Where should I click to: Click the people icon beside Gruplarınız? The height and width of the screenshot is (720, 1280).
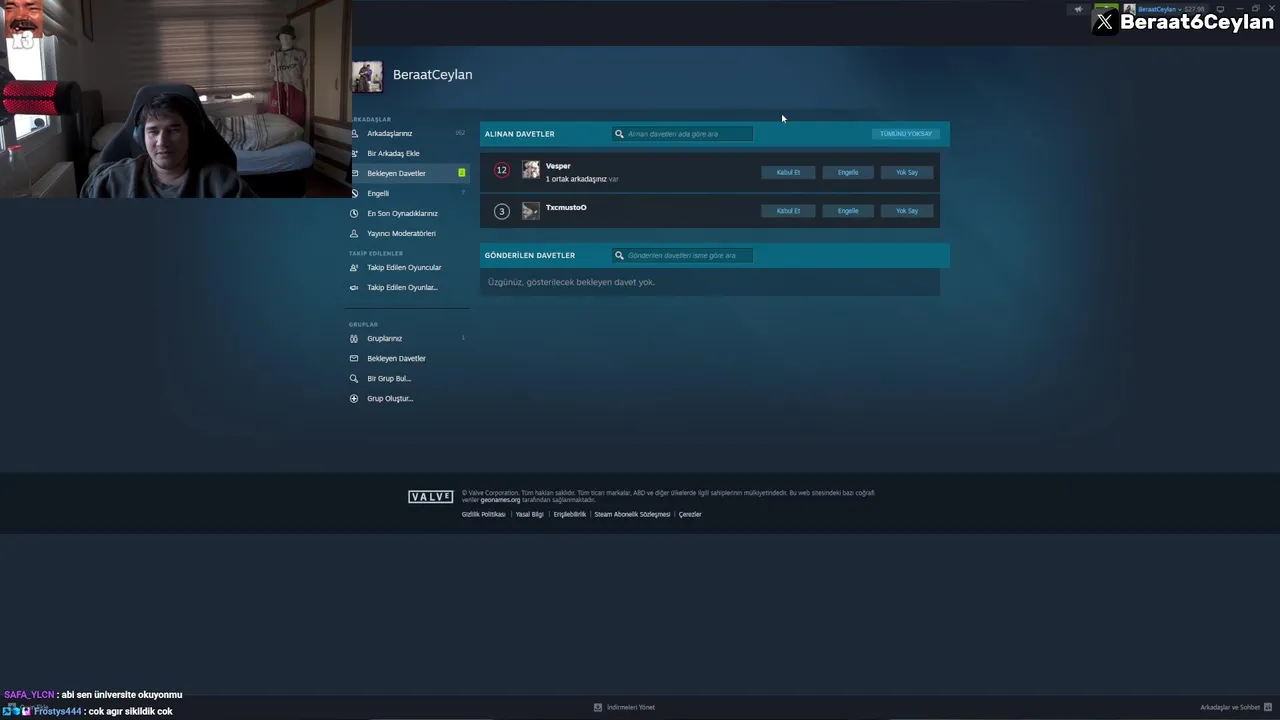[354, 338]
